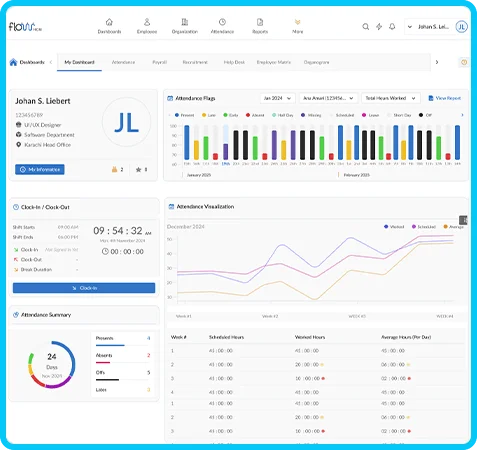
Task: Click the 00:00:00 timer clock icon
Action: 105,251
